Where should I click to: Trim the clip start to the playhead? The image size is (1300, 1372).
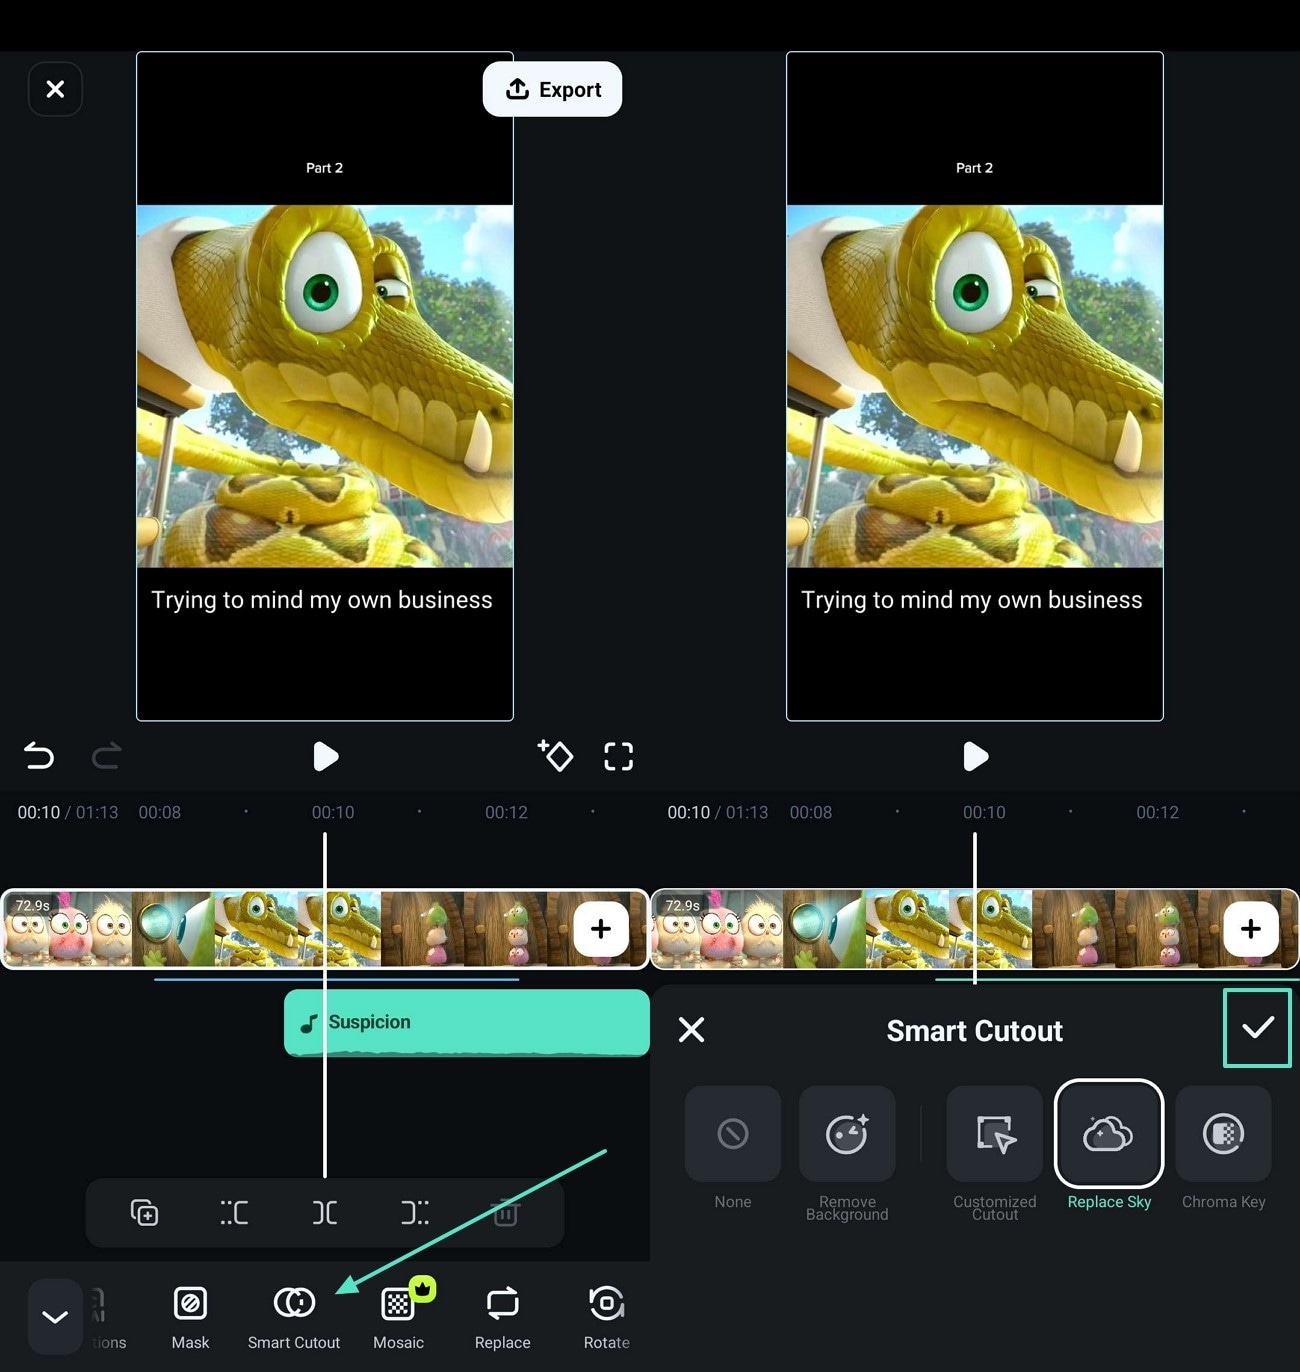pos(234,1213)
